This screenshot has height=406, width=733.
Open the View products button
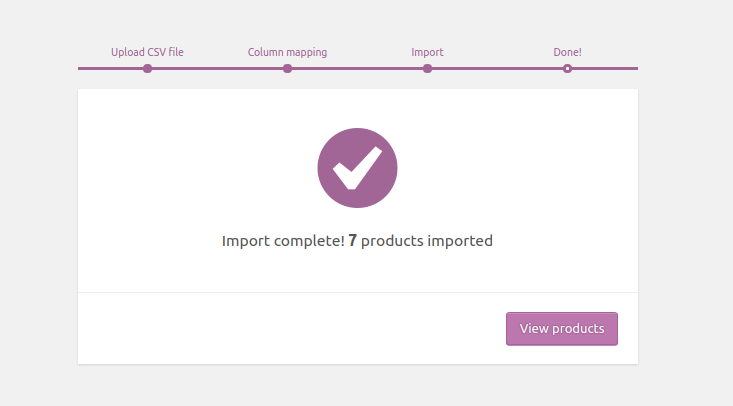point(561,329)
